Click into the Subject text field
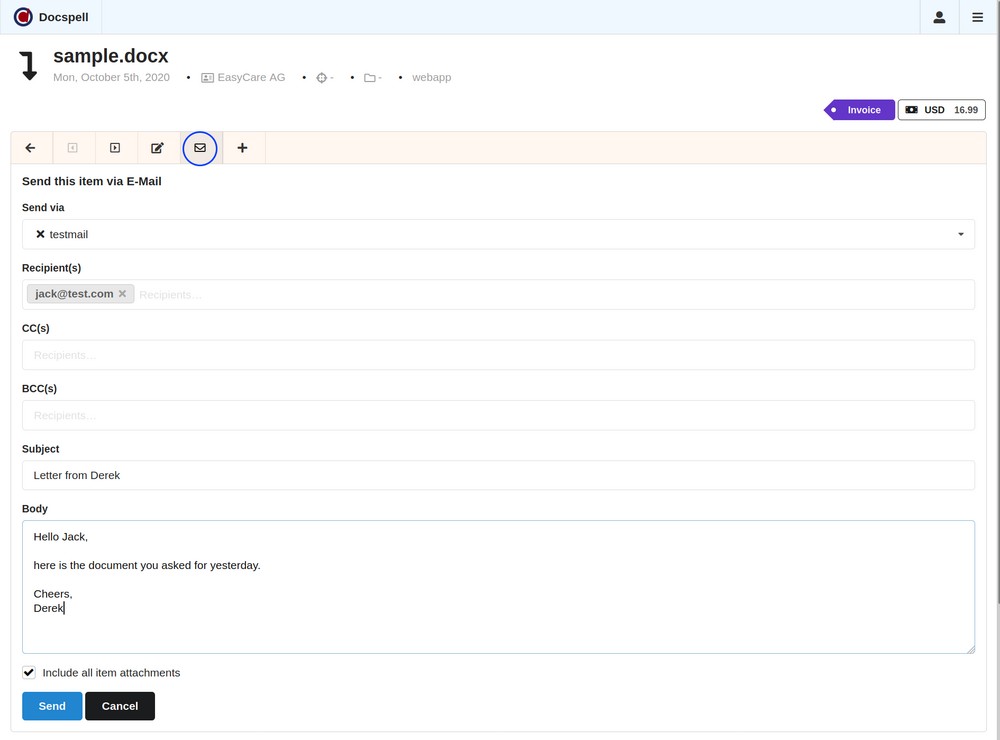 point(498,475)
